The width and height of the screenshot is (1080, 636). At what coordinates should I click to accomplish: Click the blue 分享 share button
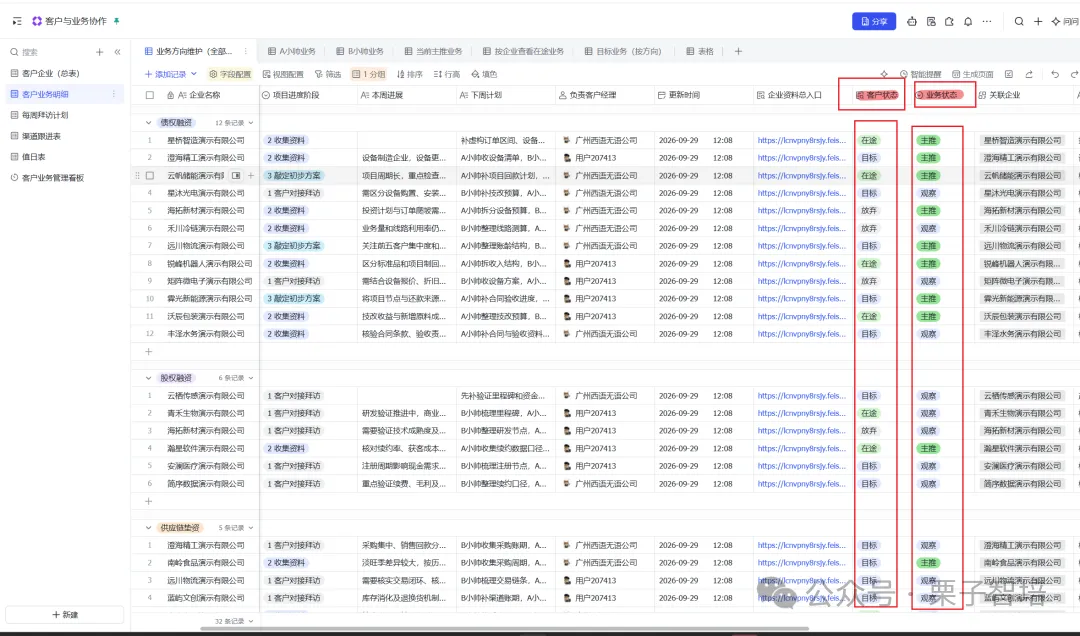tap(874, 21)
